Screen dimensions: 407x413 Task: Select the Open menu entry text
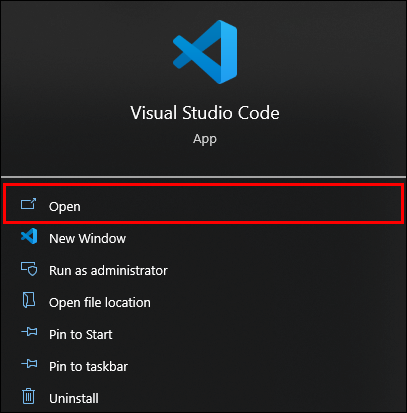click(65, 207)
